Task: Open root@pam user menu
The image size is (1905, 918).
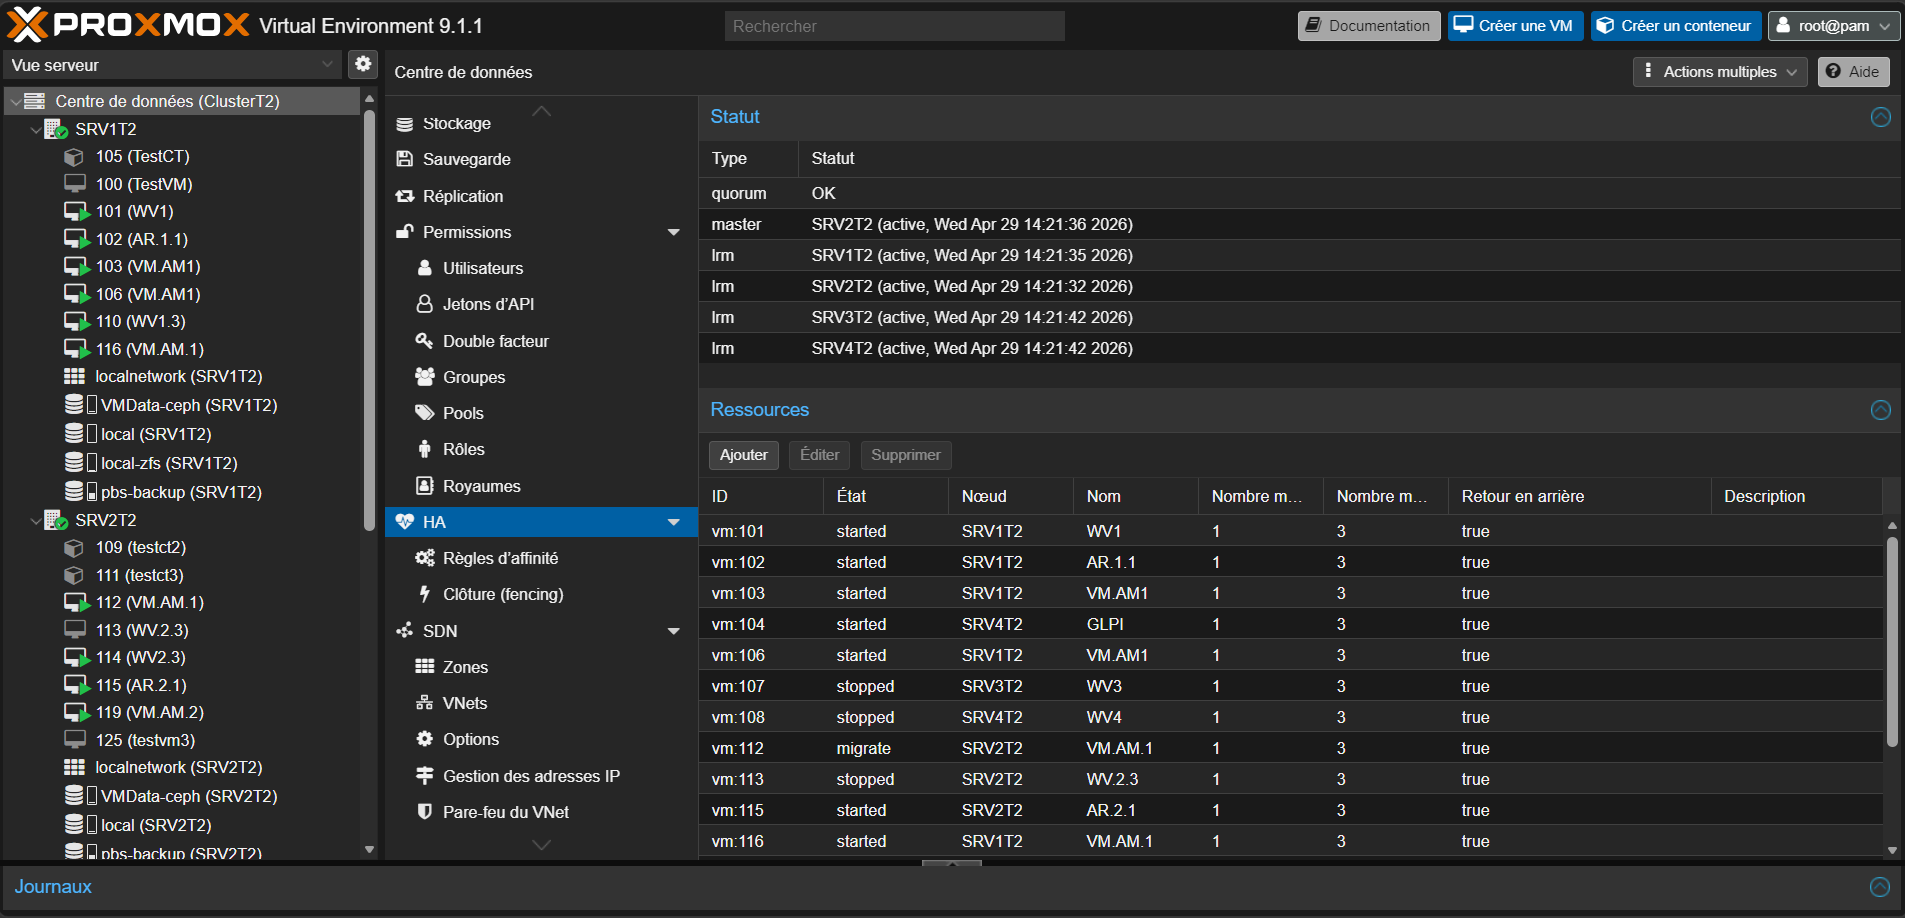Action: coord(1834,26)
